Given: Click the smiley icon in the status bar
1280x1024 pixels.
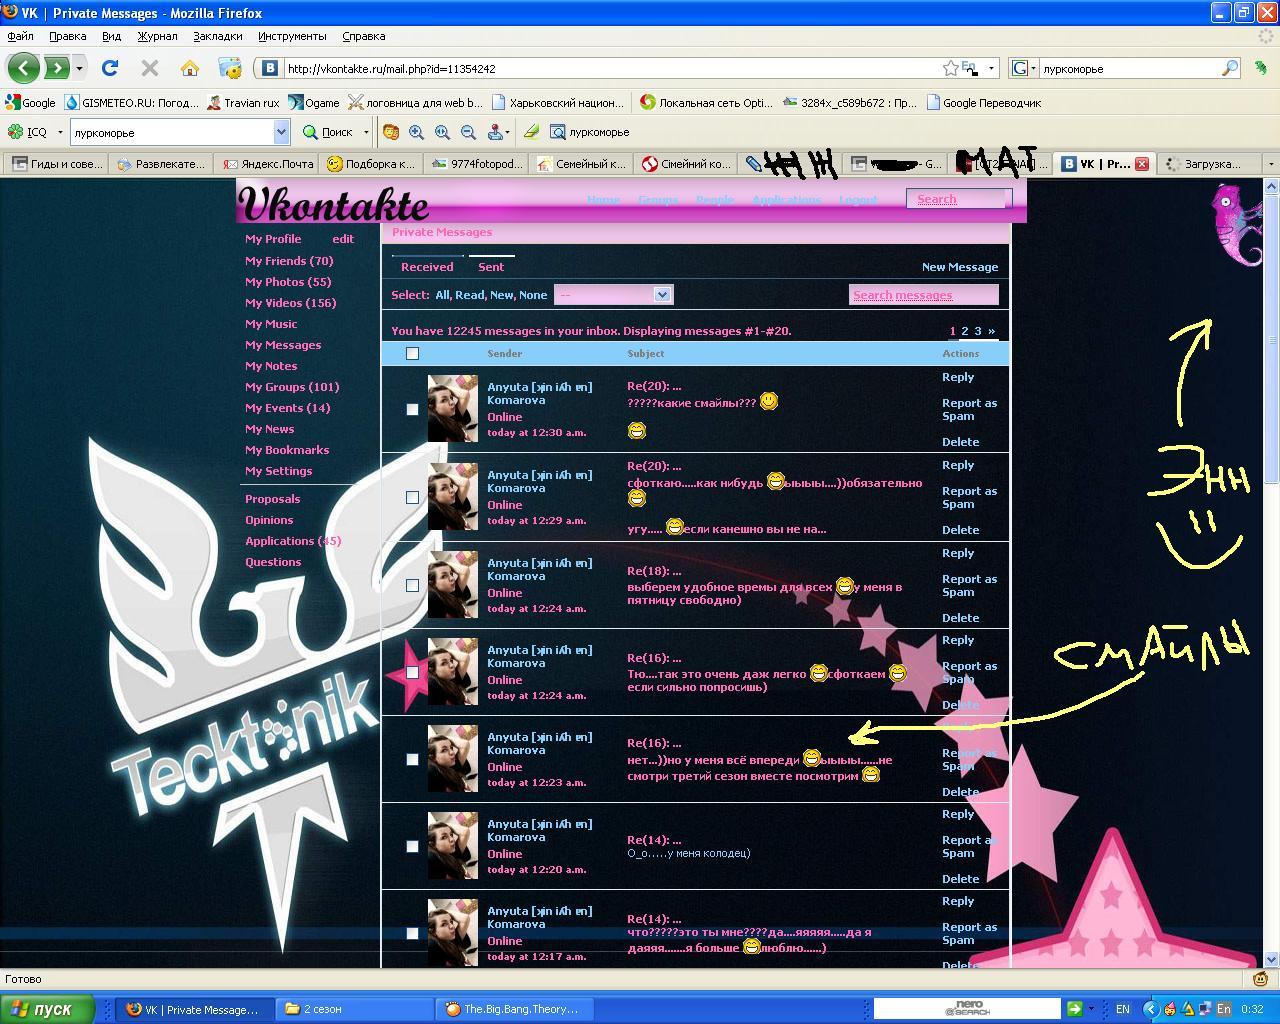Looking at the screenshot, I should tap(1260, 979).
